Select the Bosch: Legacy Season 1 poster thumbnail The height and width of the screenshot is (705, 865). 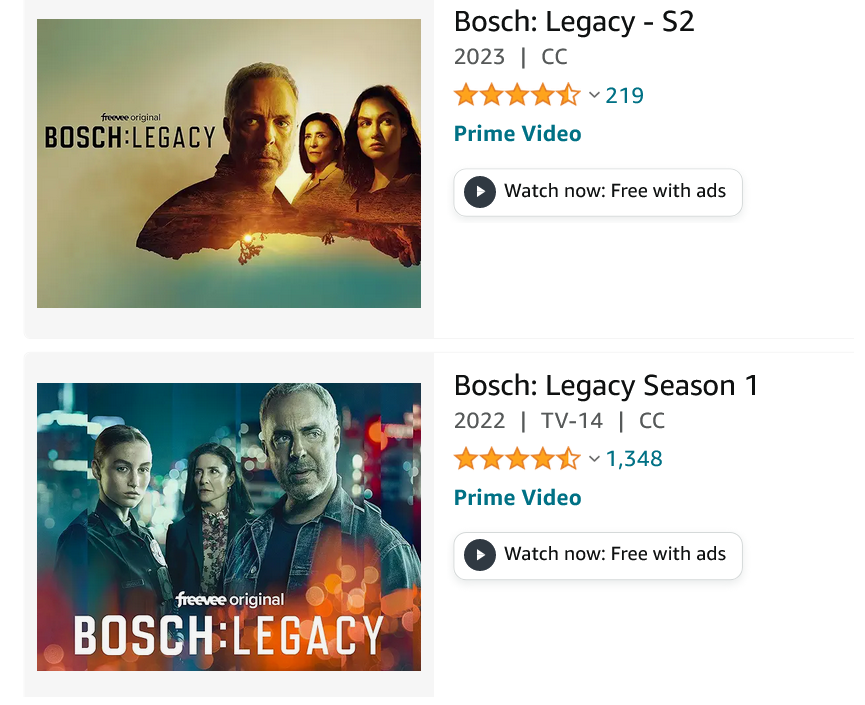tap(229, 527)
